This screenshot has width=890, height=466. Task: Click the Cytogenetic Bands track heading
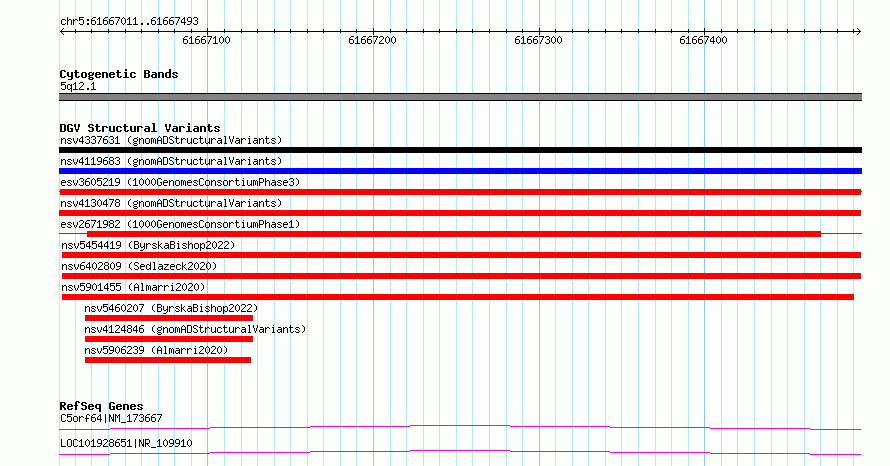(x=119, y=74)
